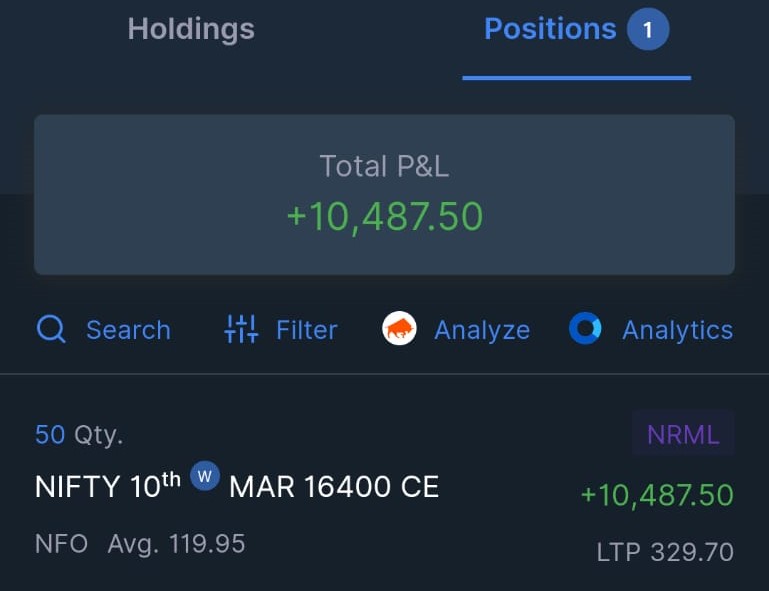The width and height of the screenshot is (769, 591).
Task: Click the position's green P&L value
Action: coord(657,495)
